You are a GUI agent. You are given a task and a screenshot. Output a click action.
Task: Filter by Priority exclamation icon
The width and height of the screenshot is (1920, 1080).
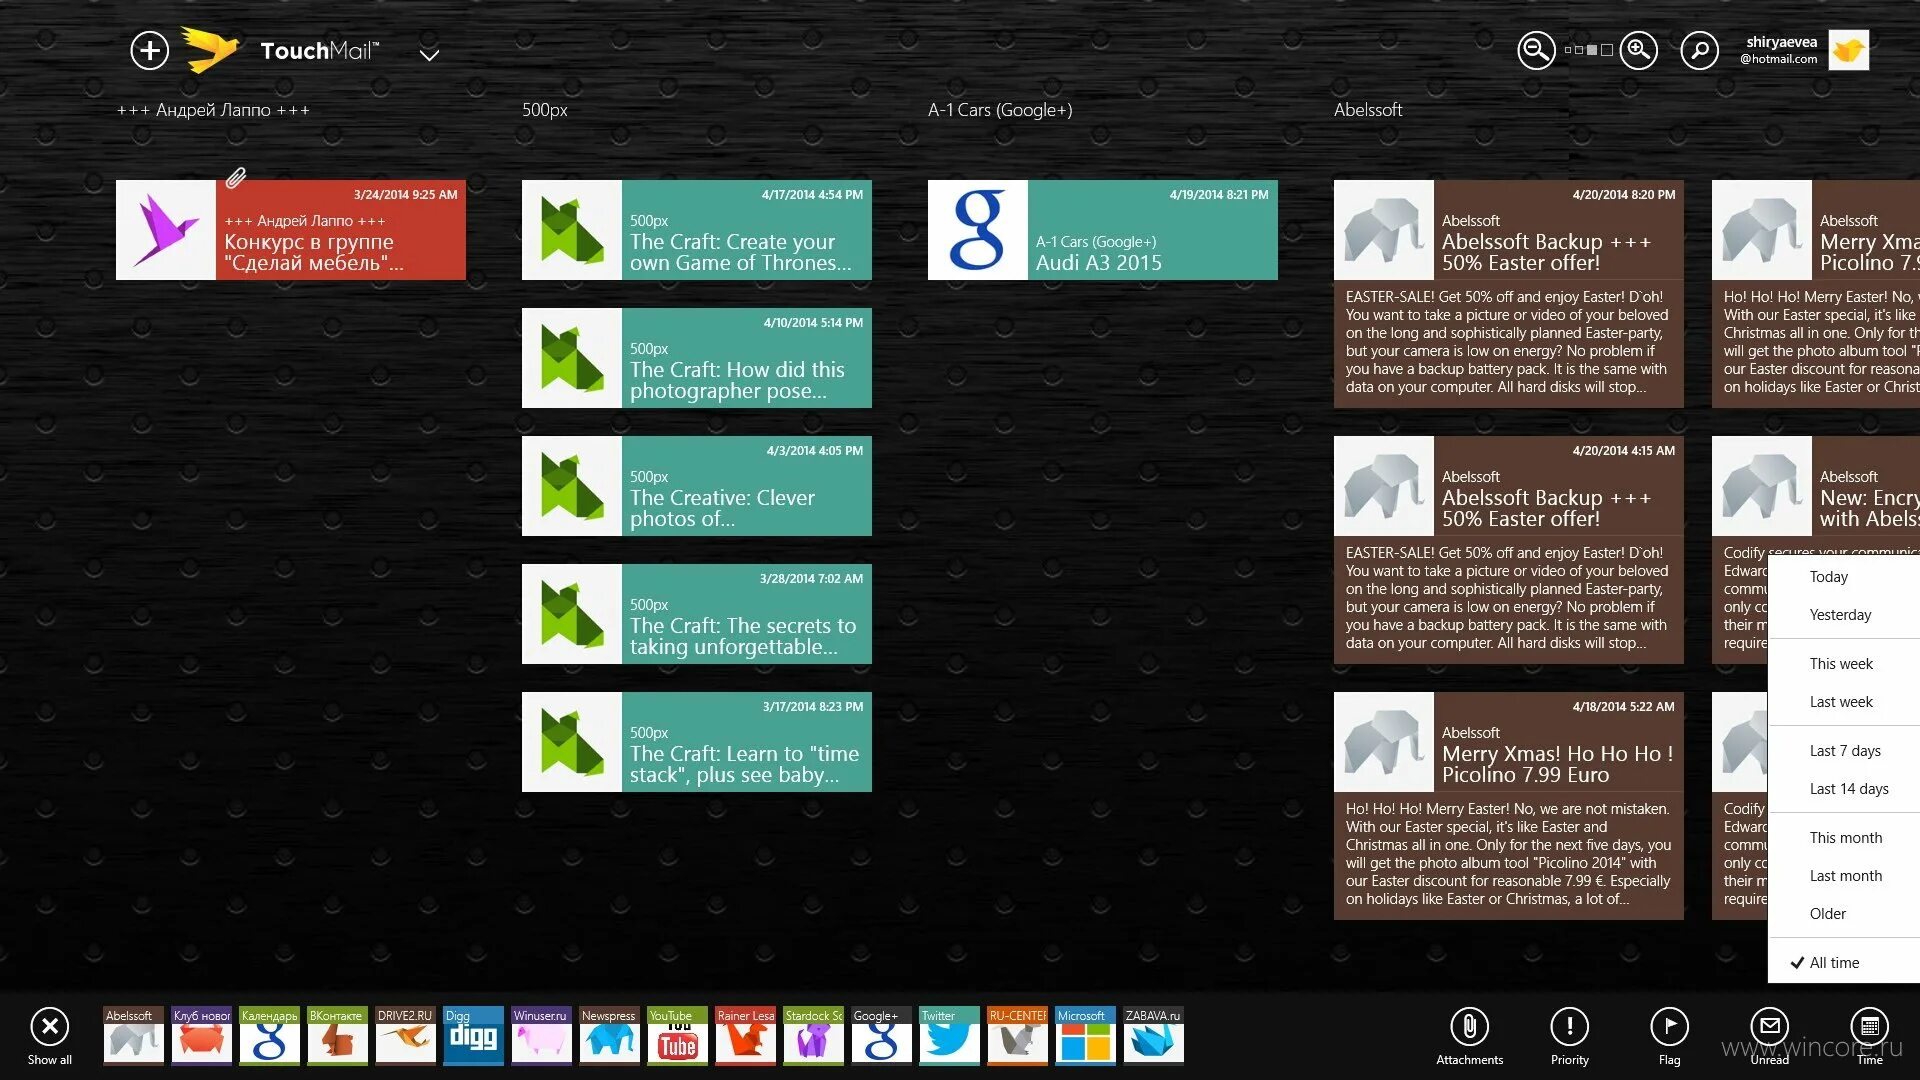pyautogui.click(x=1569, y=1027)
